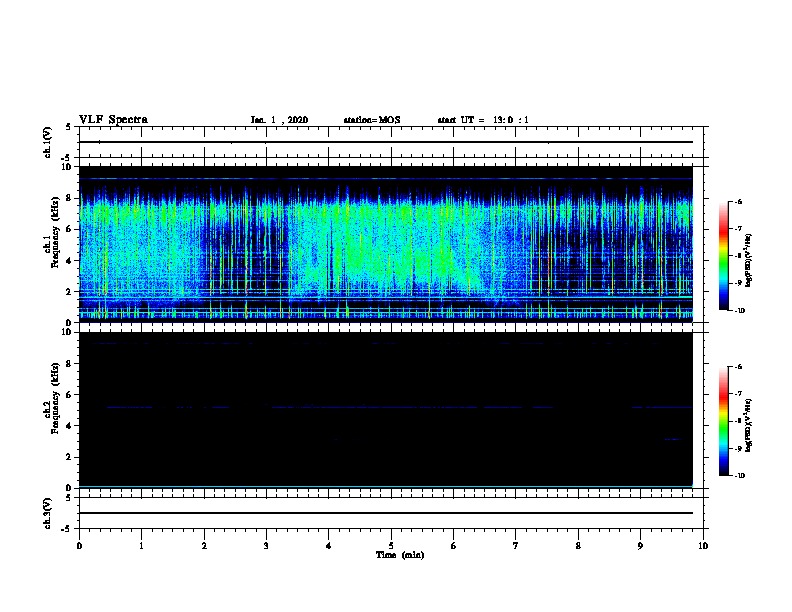The width and height of the screenshot is (792, 612).
Task: Click ch.2 frequency tick label "8"
Action: [x=70, y=364]
